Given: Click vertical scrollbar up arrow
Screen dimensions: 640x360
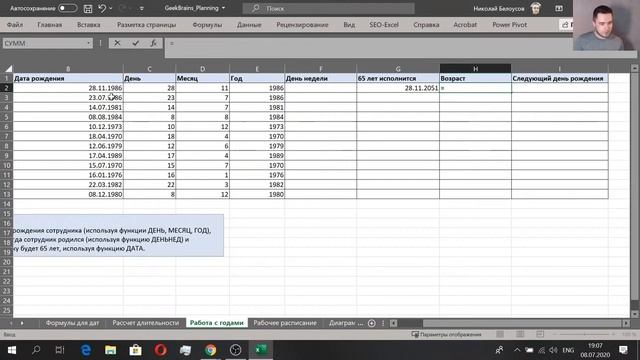Looking at the screenshot, I should (x=634, y=68).
